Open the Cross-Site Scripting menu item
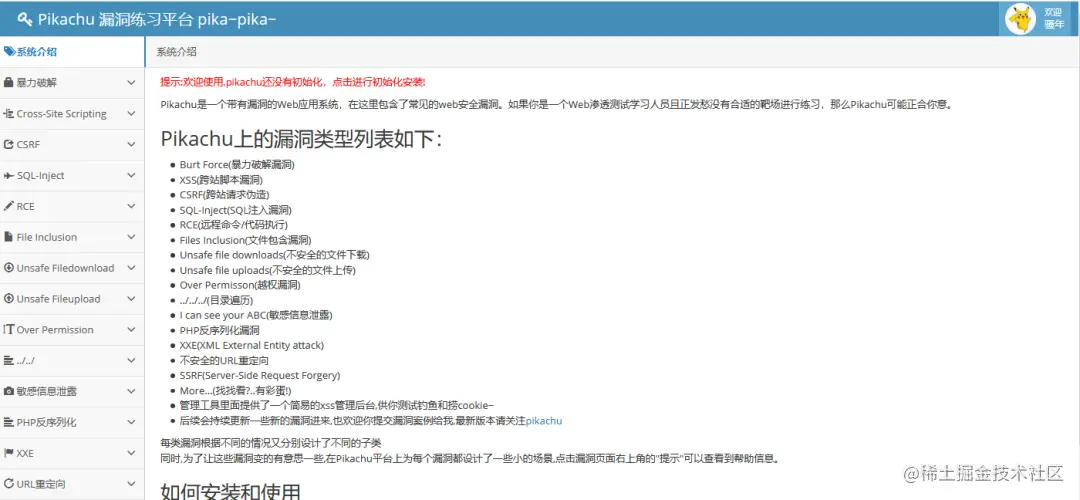 (72, 114)
